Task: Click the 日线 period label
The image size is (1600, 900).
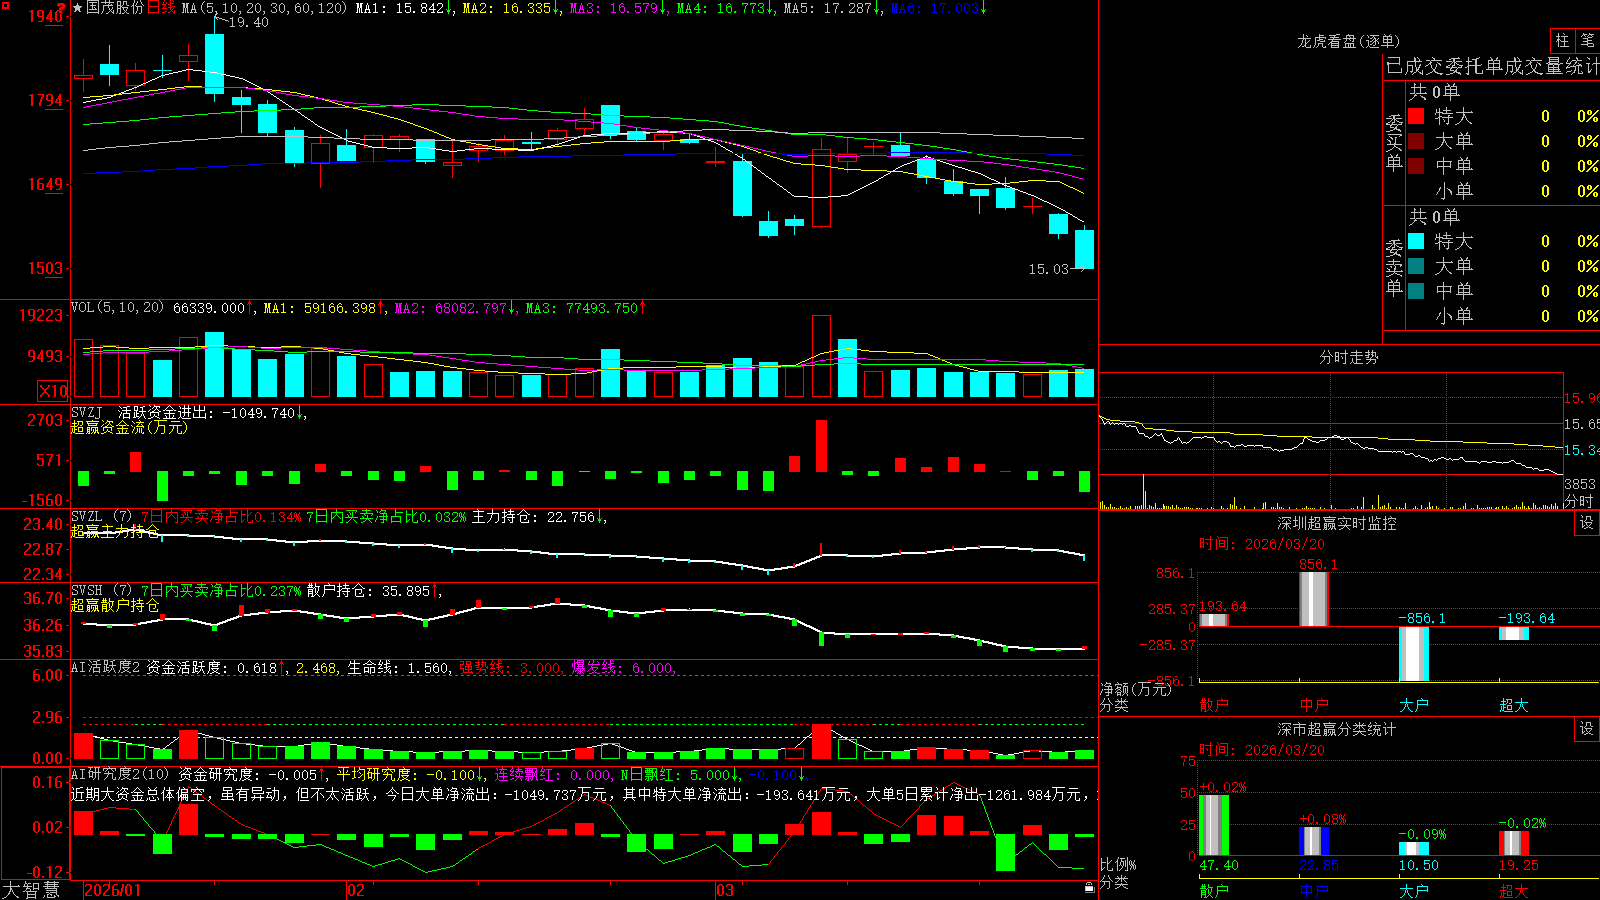Action: (x=161, y=8)
